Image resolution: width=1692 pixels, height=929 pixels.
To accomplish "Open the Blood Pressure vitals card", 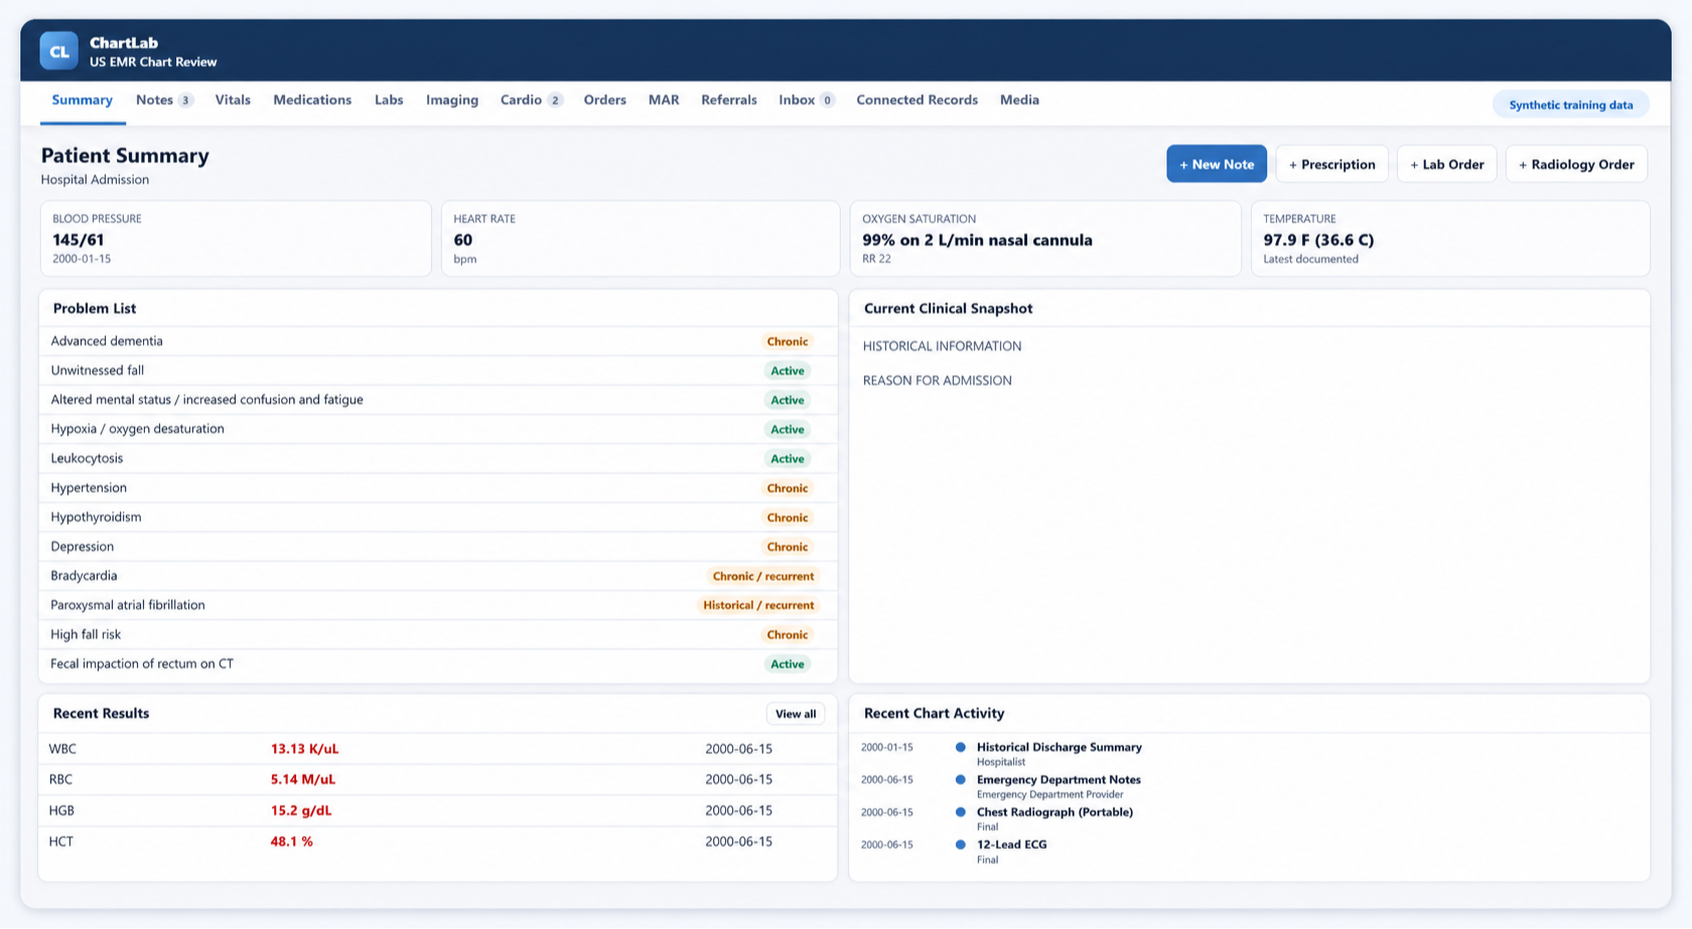I will click(236, 238).
